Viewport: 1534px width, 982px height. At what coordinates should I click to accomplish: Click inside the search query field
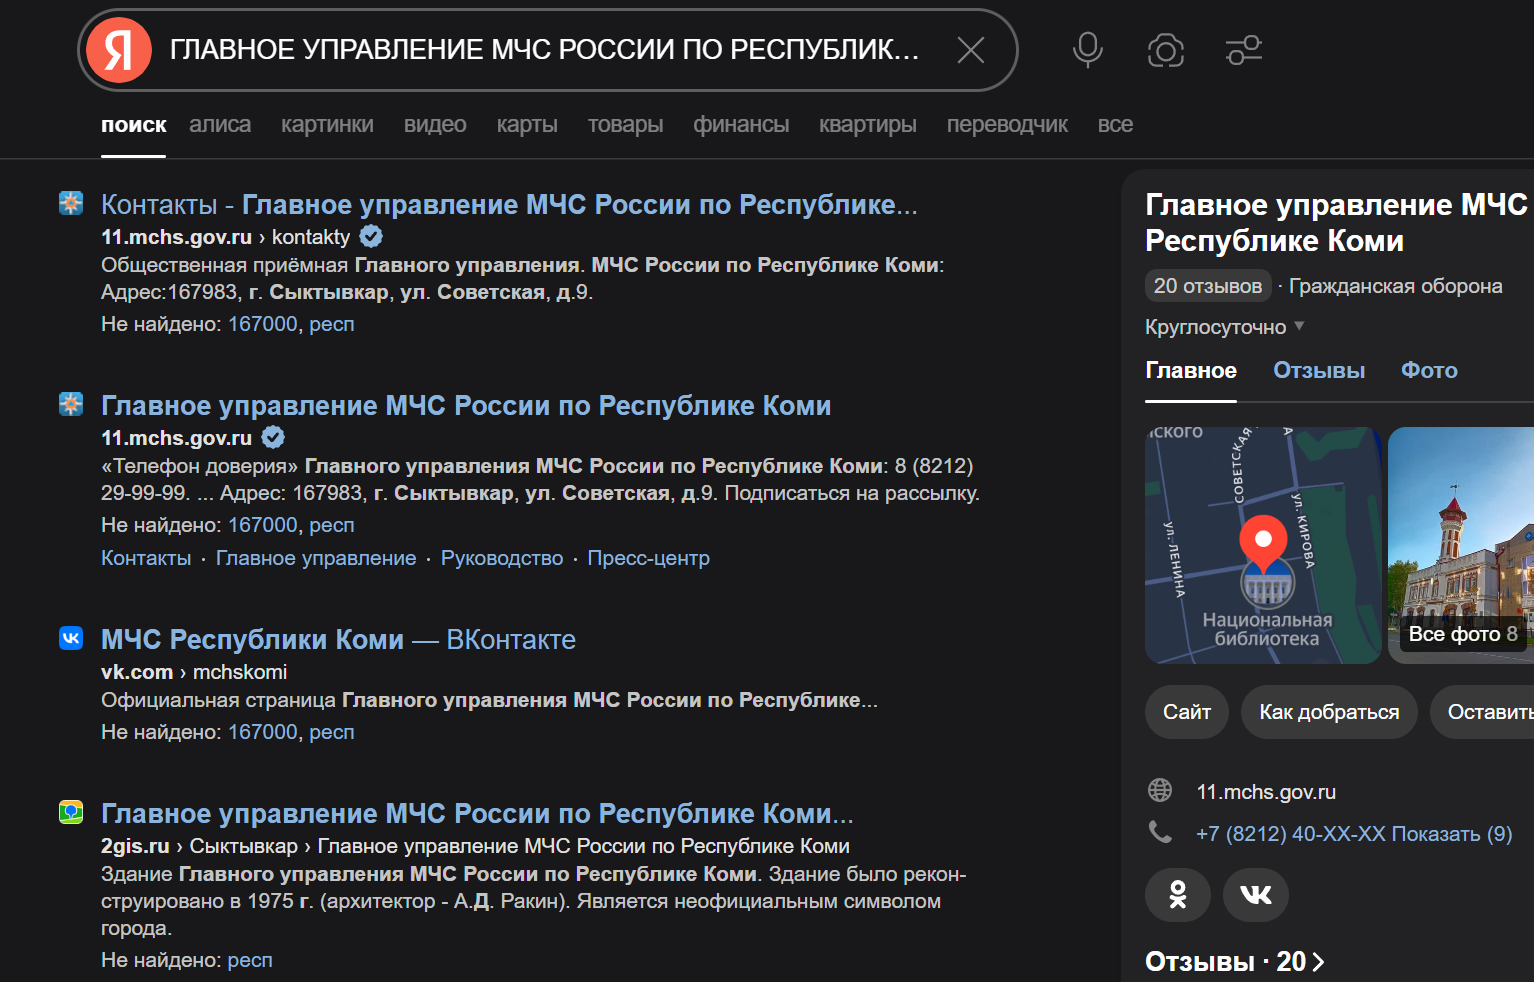point(545,50)
